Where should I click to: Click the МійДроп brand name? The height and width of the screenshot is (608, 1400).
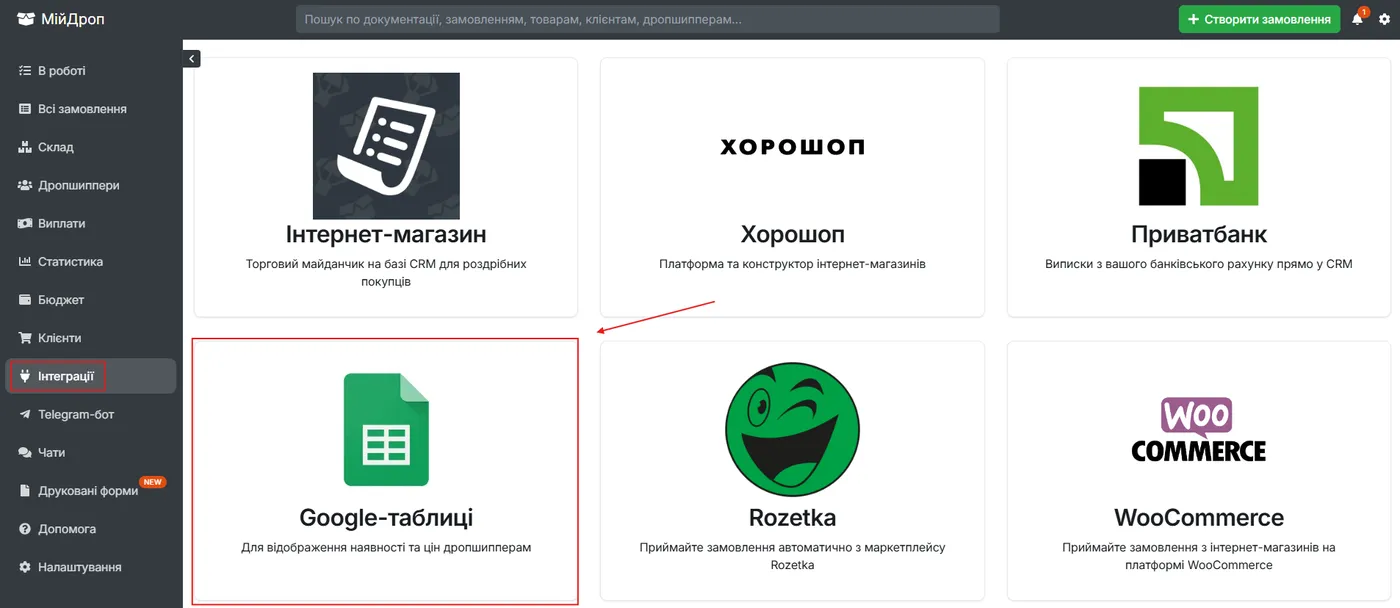coord(73,19)
